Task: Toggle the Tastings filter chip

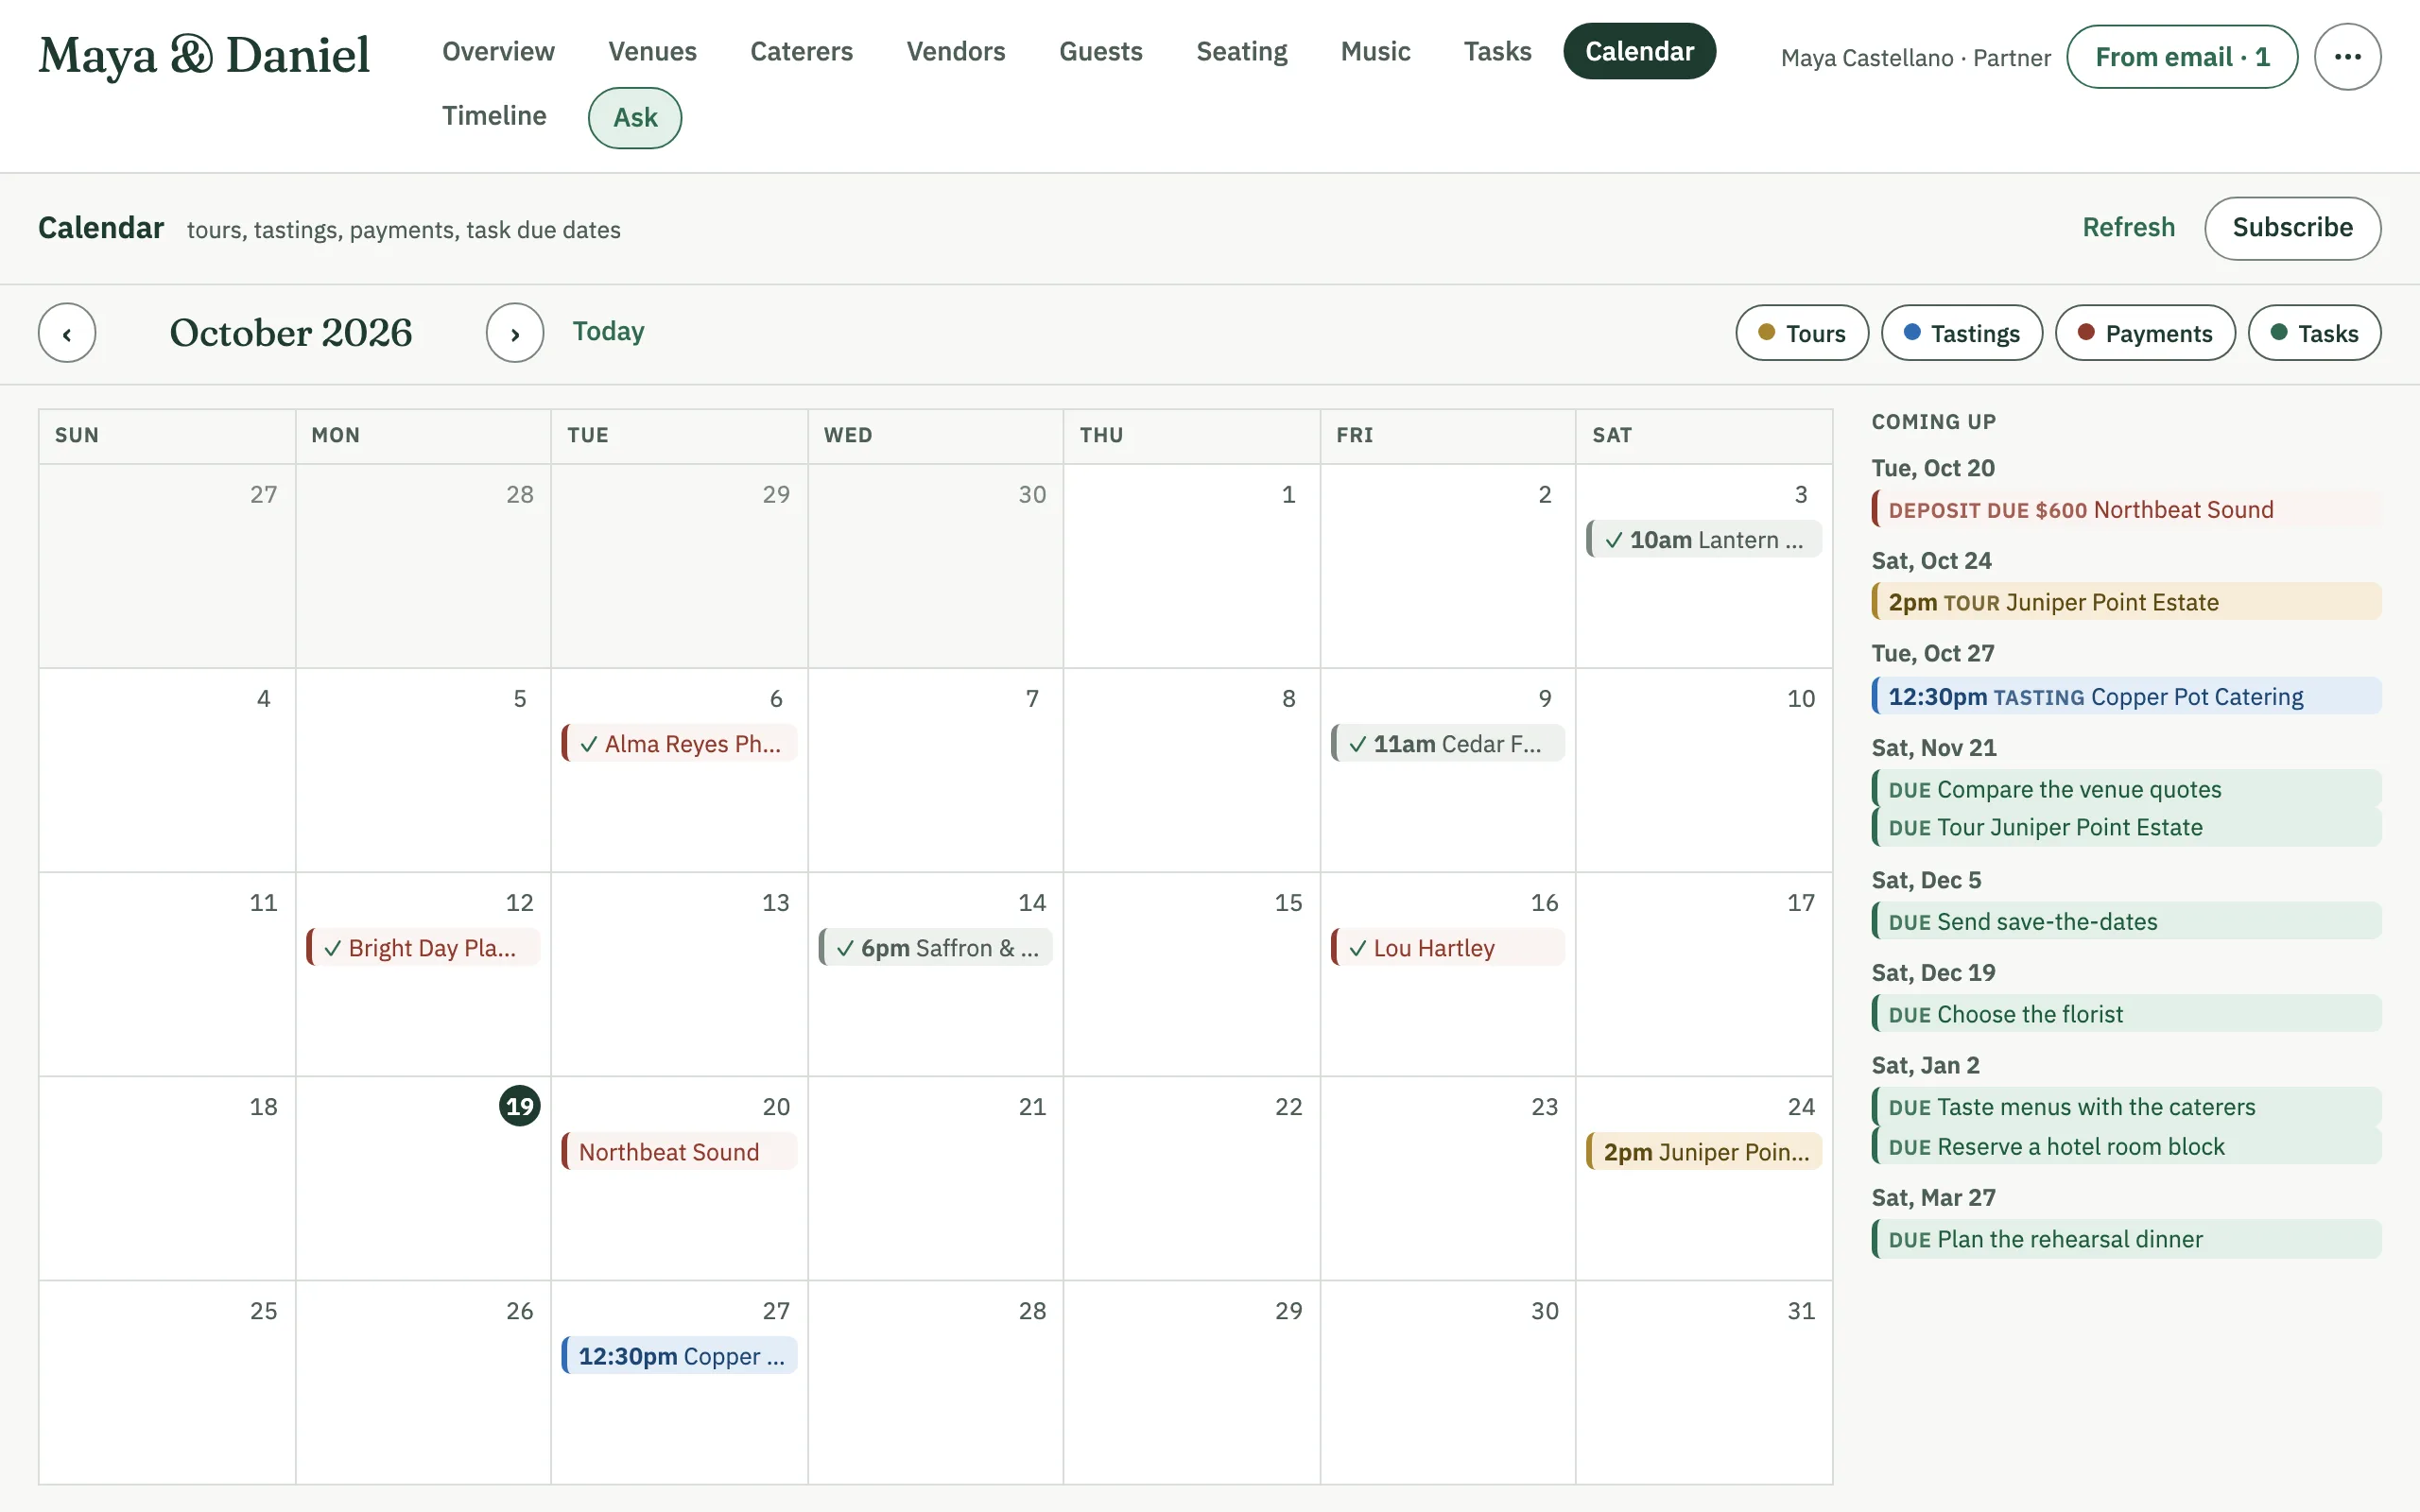Action: pyautogui.click(x=1962, y=333)
